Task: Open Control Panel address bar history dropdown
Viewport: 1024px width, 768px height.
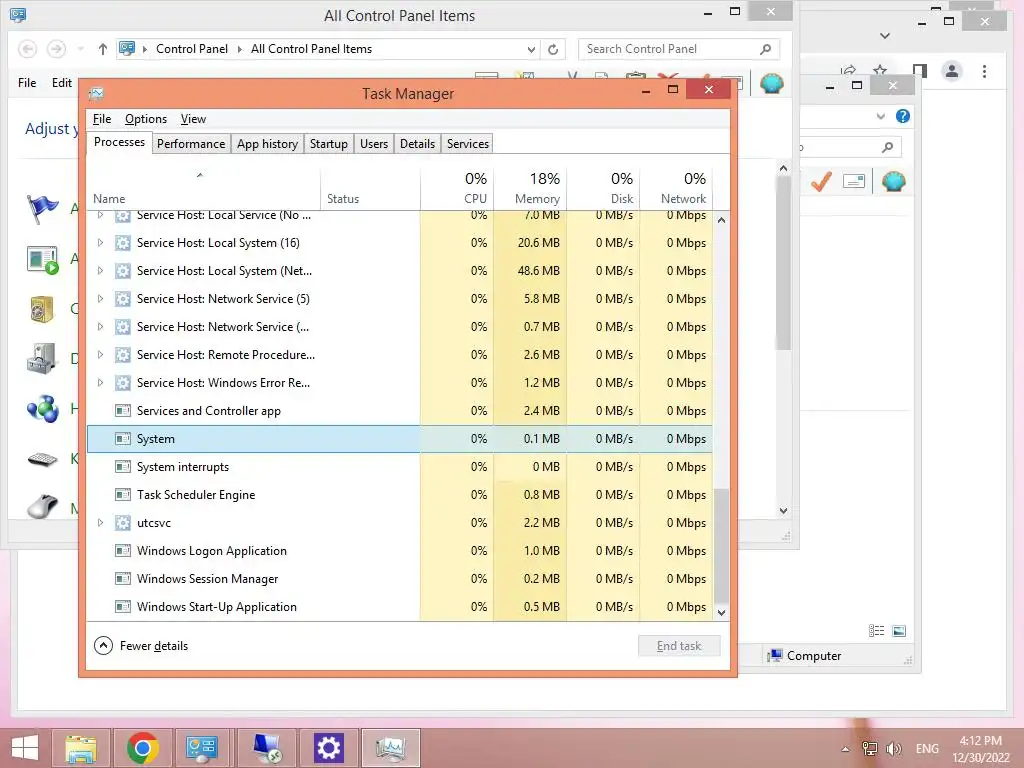Action: point(531,50)
